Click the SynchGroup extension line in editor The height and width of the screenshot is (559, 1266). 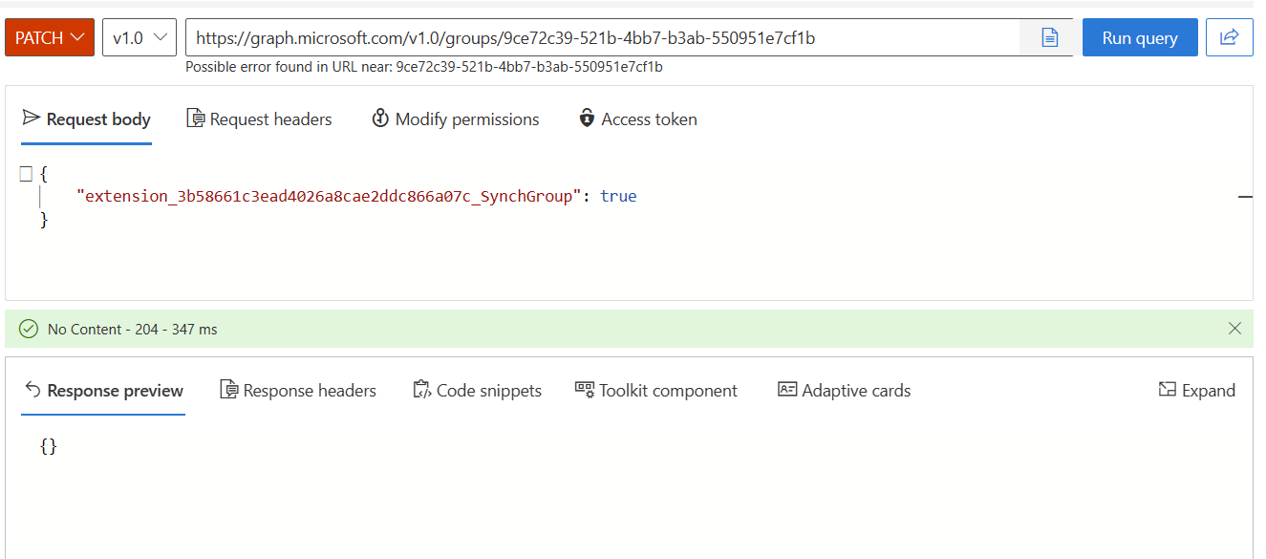point(356,196)
